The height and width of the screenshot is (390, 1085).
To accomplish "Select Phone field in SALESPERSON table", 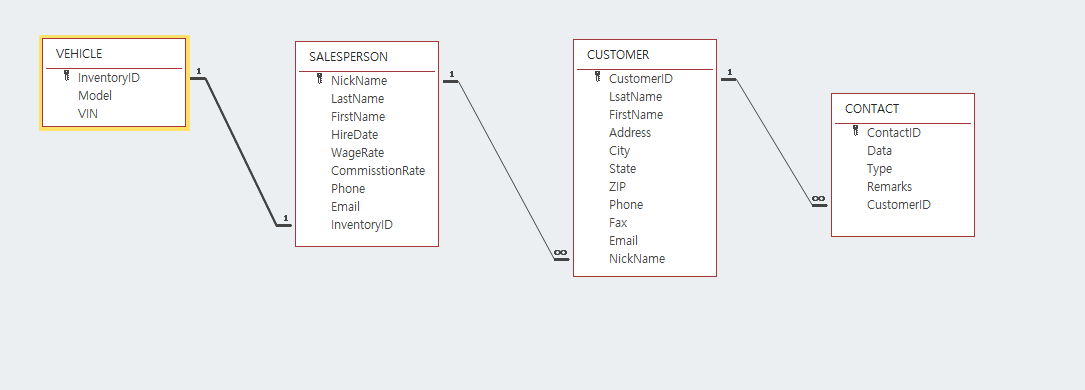I will 348,189.
